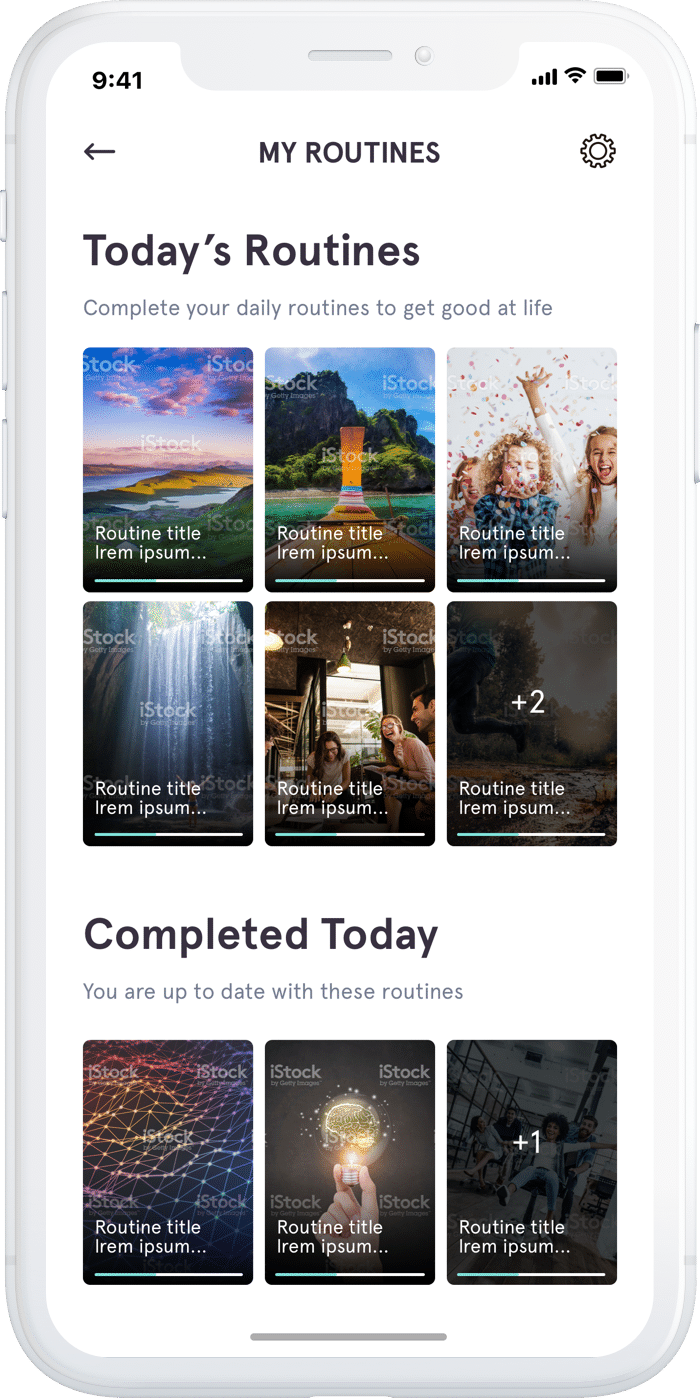
Task: Select the children with confetti routine card
Action: click(x=532, y=470)
